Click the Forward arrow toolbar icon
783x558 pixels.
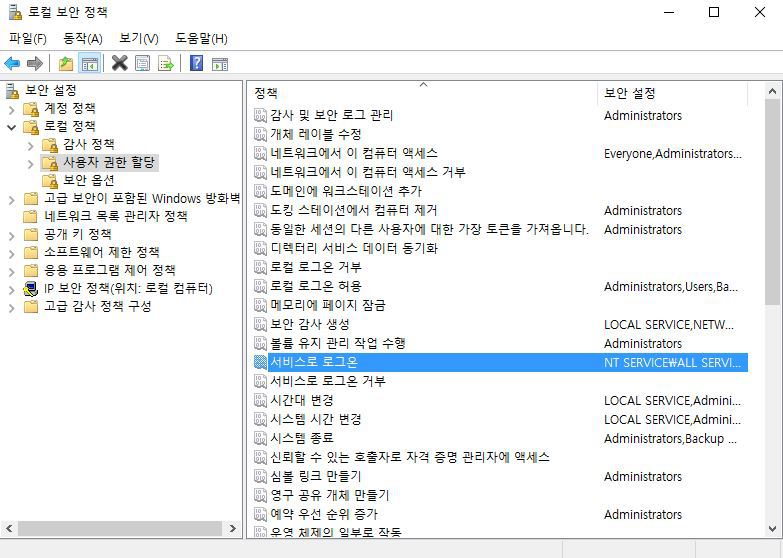[x=34, y=63]
